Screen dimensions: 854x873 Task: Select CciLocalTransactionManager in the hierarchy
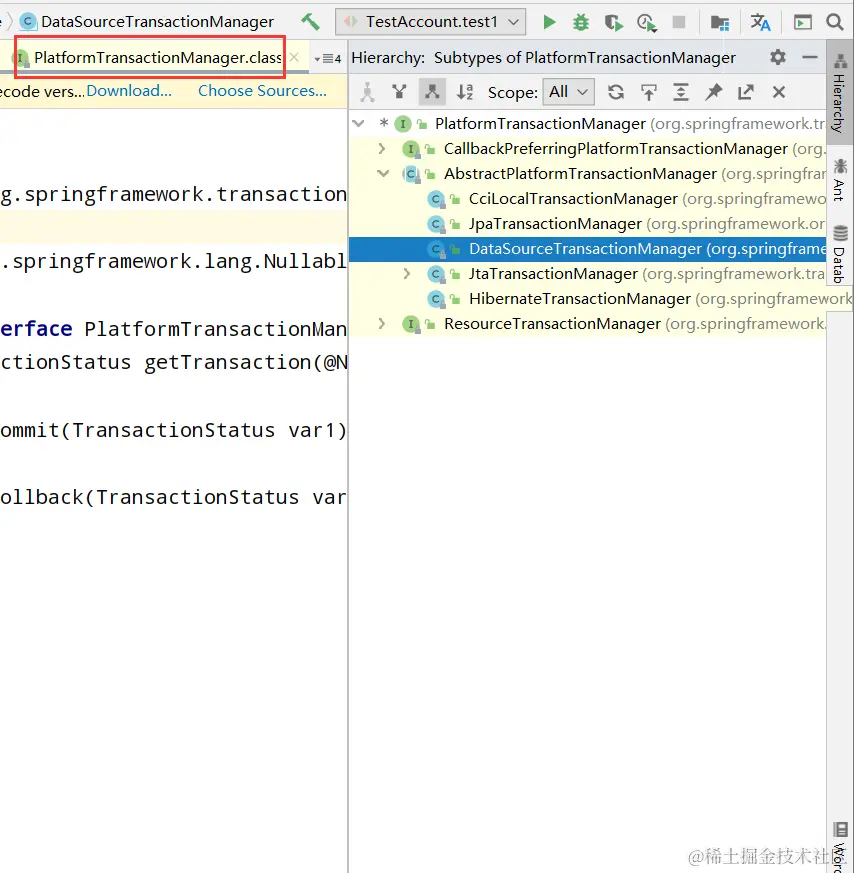pos(588,199)
